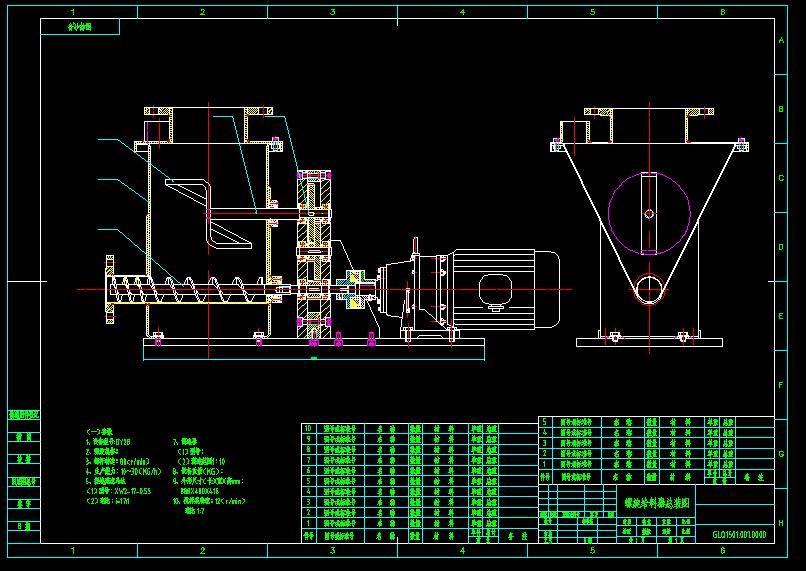
Task: Click the 螺旋给料器总装图 title text
Action: tap(657, 502)
